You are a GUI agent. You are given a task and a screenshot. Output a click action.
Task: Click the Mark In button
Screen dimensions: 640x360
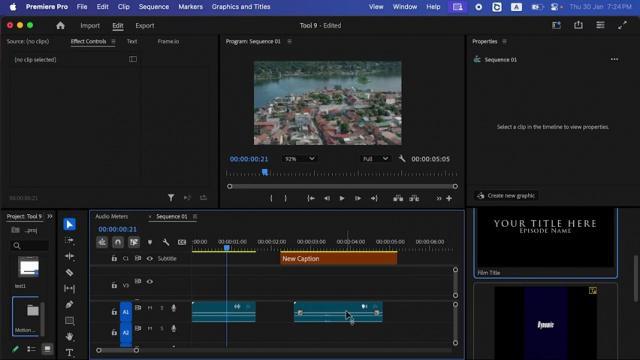pyautogui.click(x=271, y=198)
